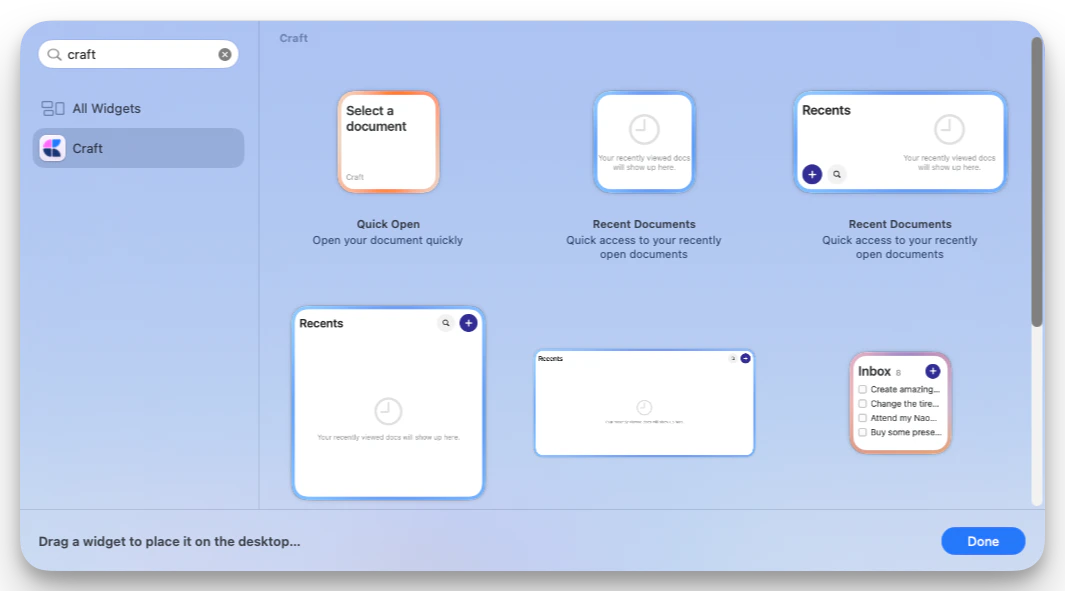Click clock icon in medium Recents widget
The image size is (1065, 591).
(x=949, y=129)
